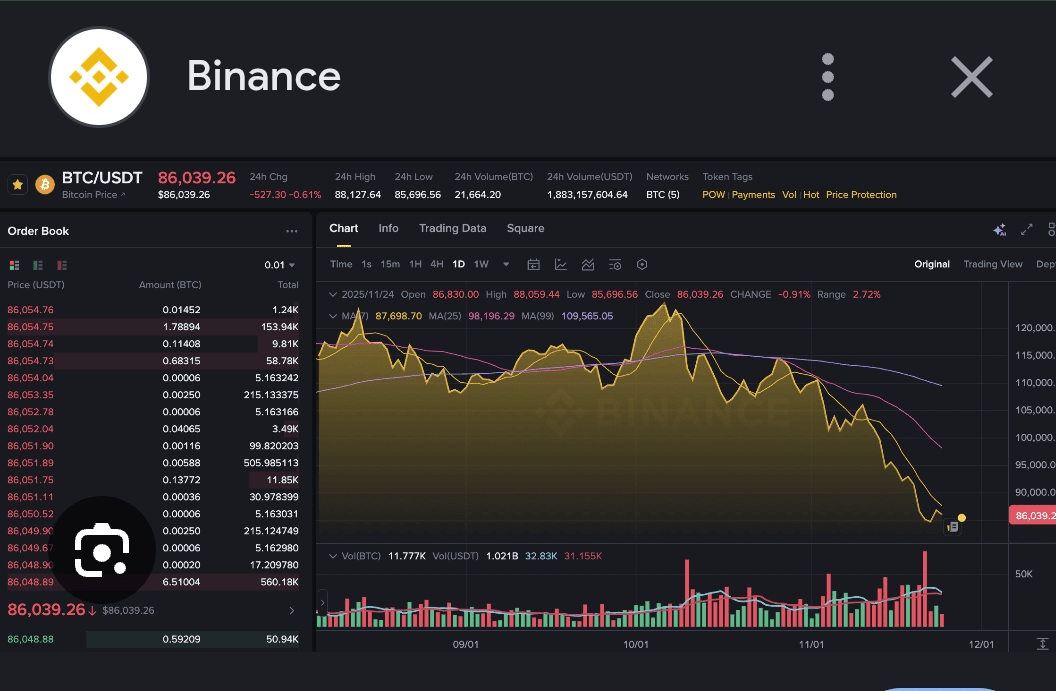Image resolution: width=1056 pixels, height=691 pixels.
Task: Switch to Original chart view
Action: coord(932,264)
